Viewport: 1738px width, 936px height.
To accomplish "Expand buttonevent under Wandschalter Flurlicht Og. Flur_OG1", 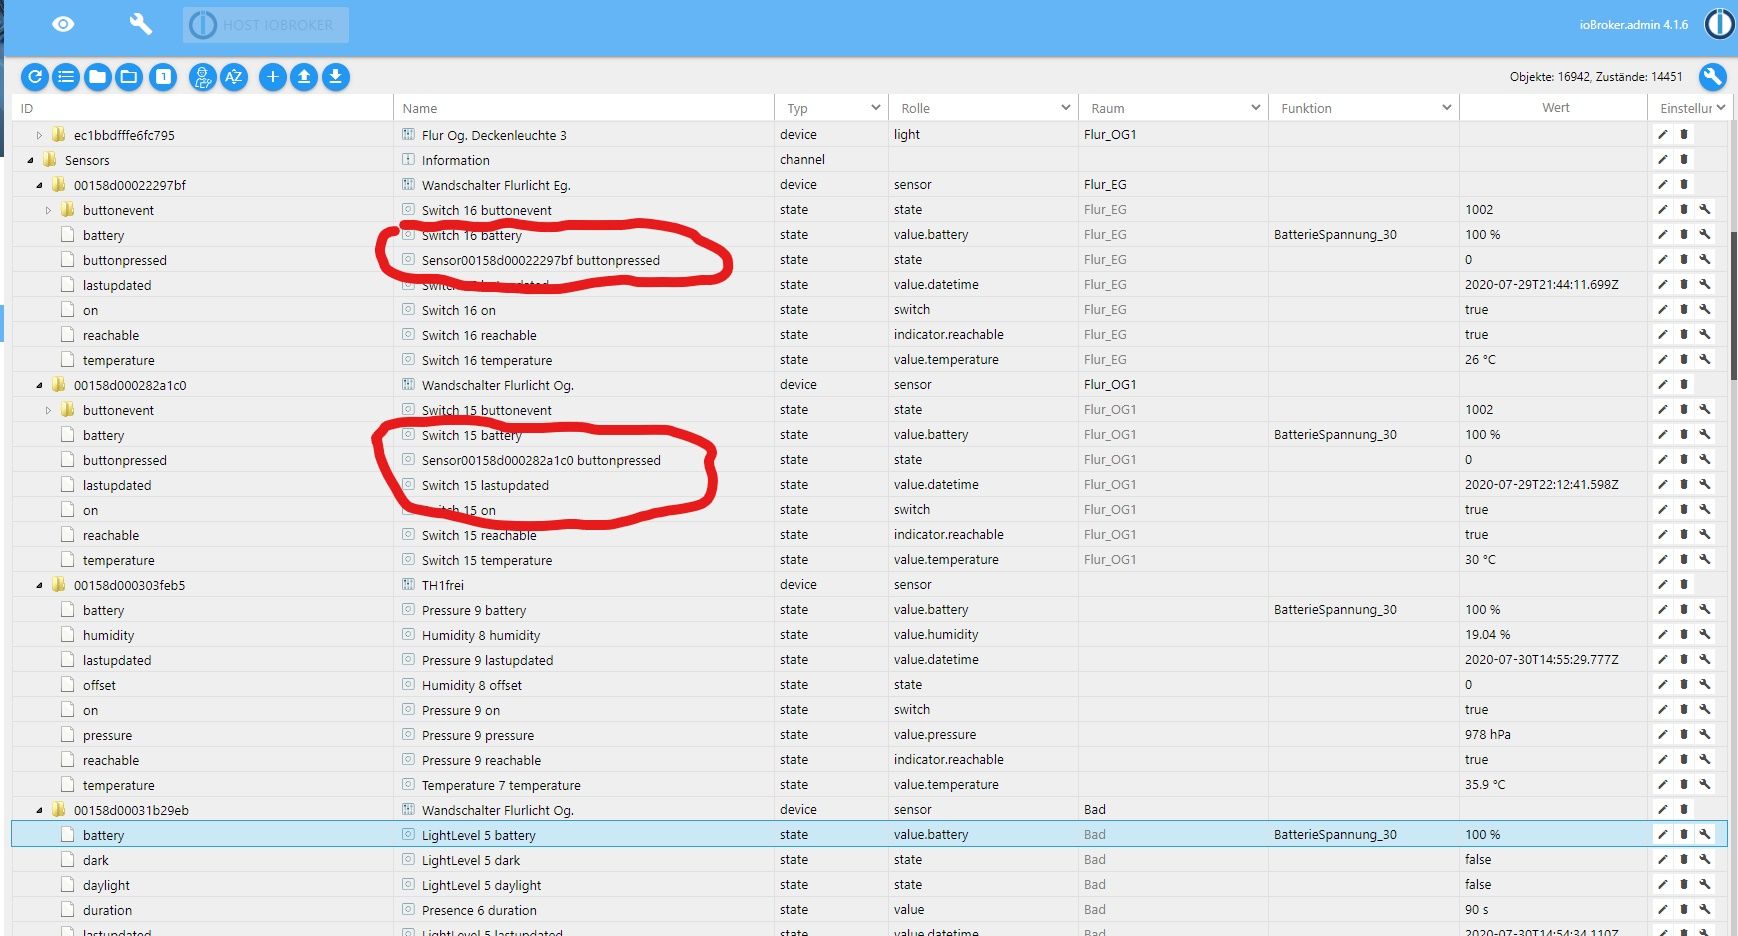I will pyautogui.click(x=49, y=410).
